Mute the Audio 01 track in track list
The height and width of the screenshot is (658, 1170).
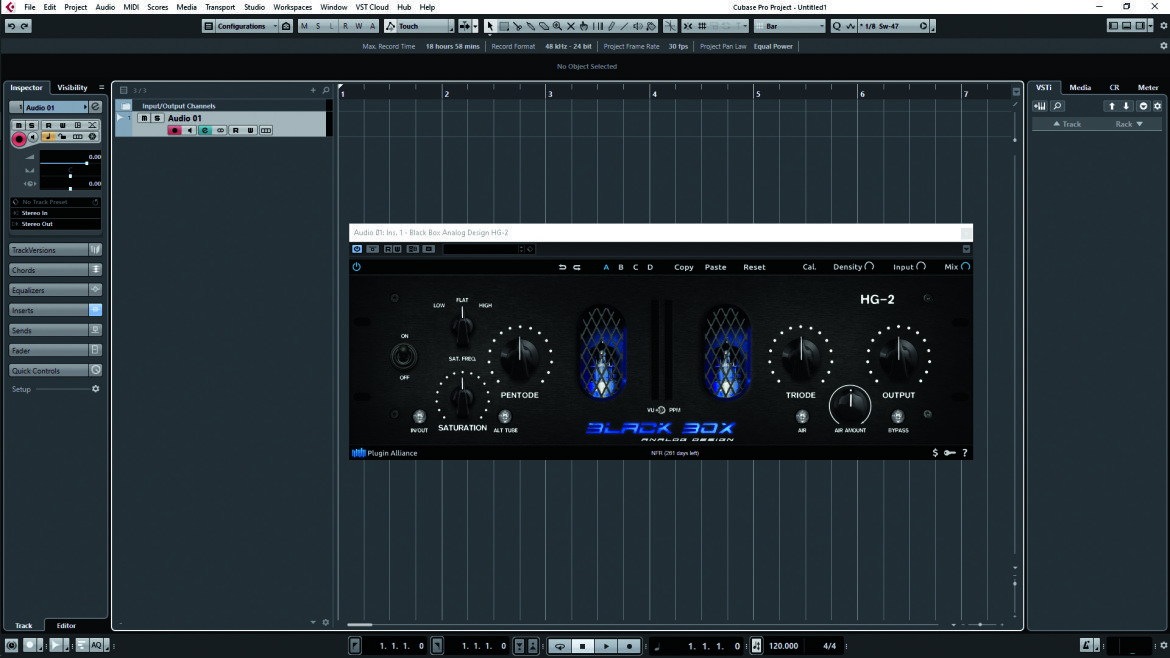144,118
